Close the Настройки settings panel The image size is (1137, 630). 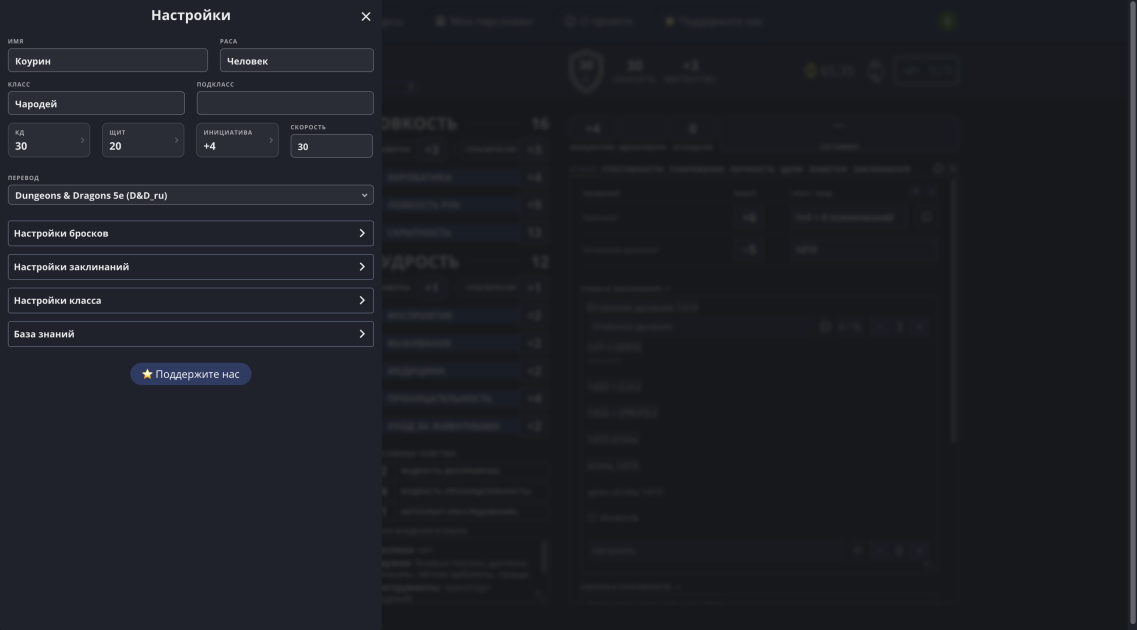(365, 16)
